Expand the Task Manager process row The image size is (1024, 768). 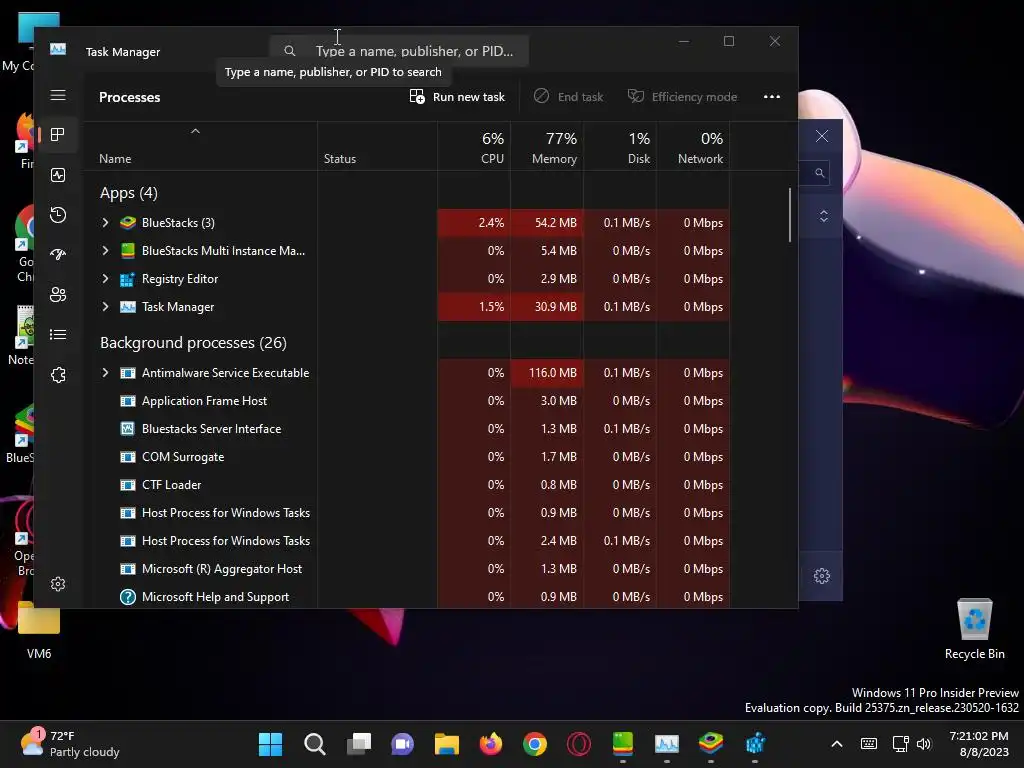tap(105, 307)
